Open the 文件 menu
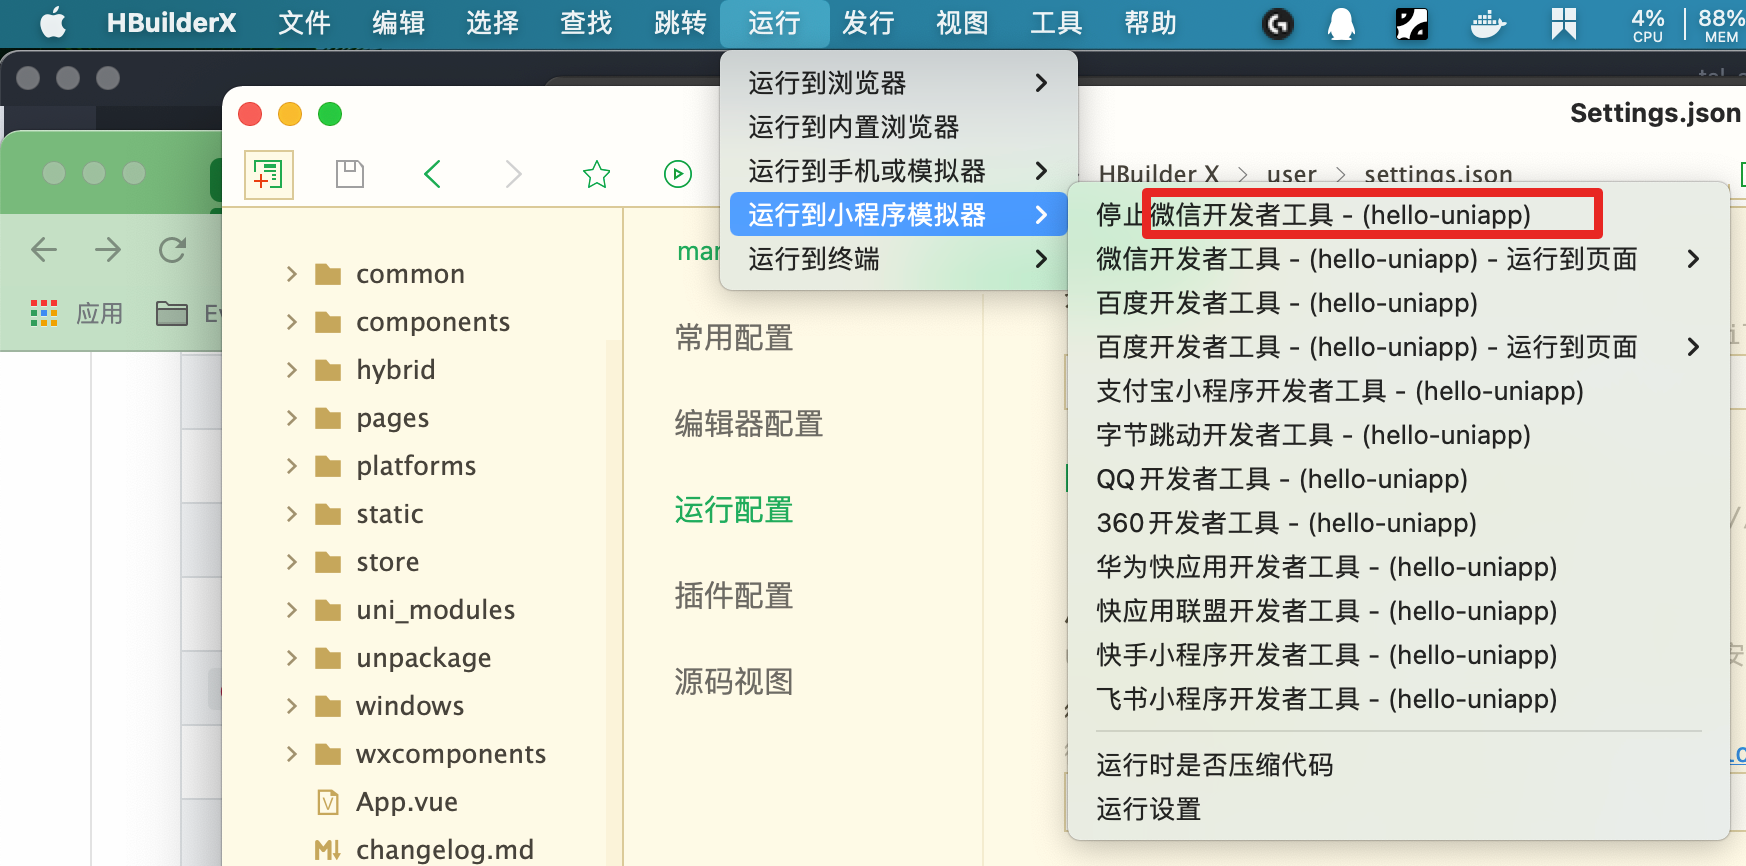The width and height of the screenshot is (1746, 866). point(304,23)
